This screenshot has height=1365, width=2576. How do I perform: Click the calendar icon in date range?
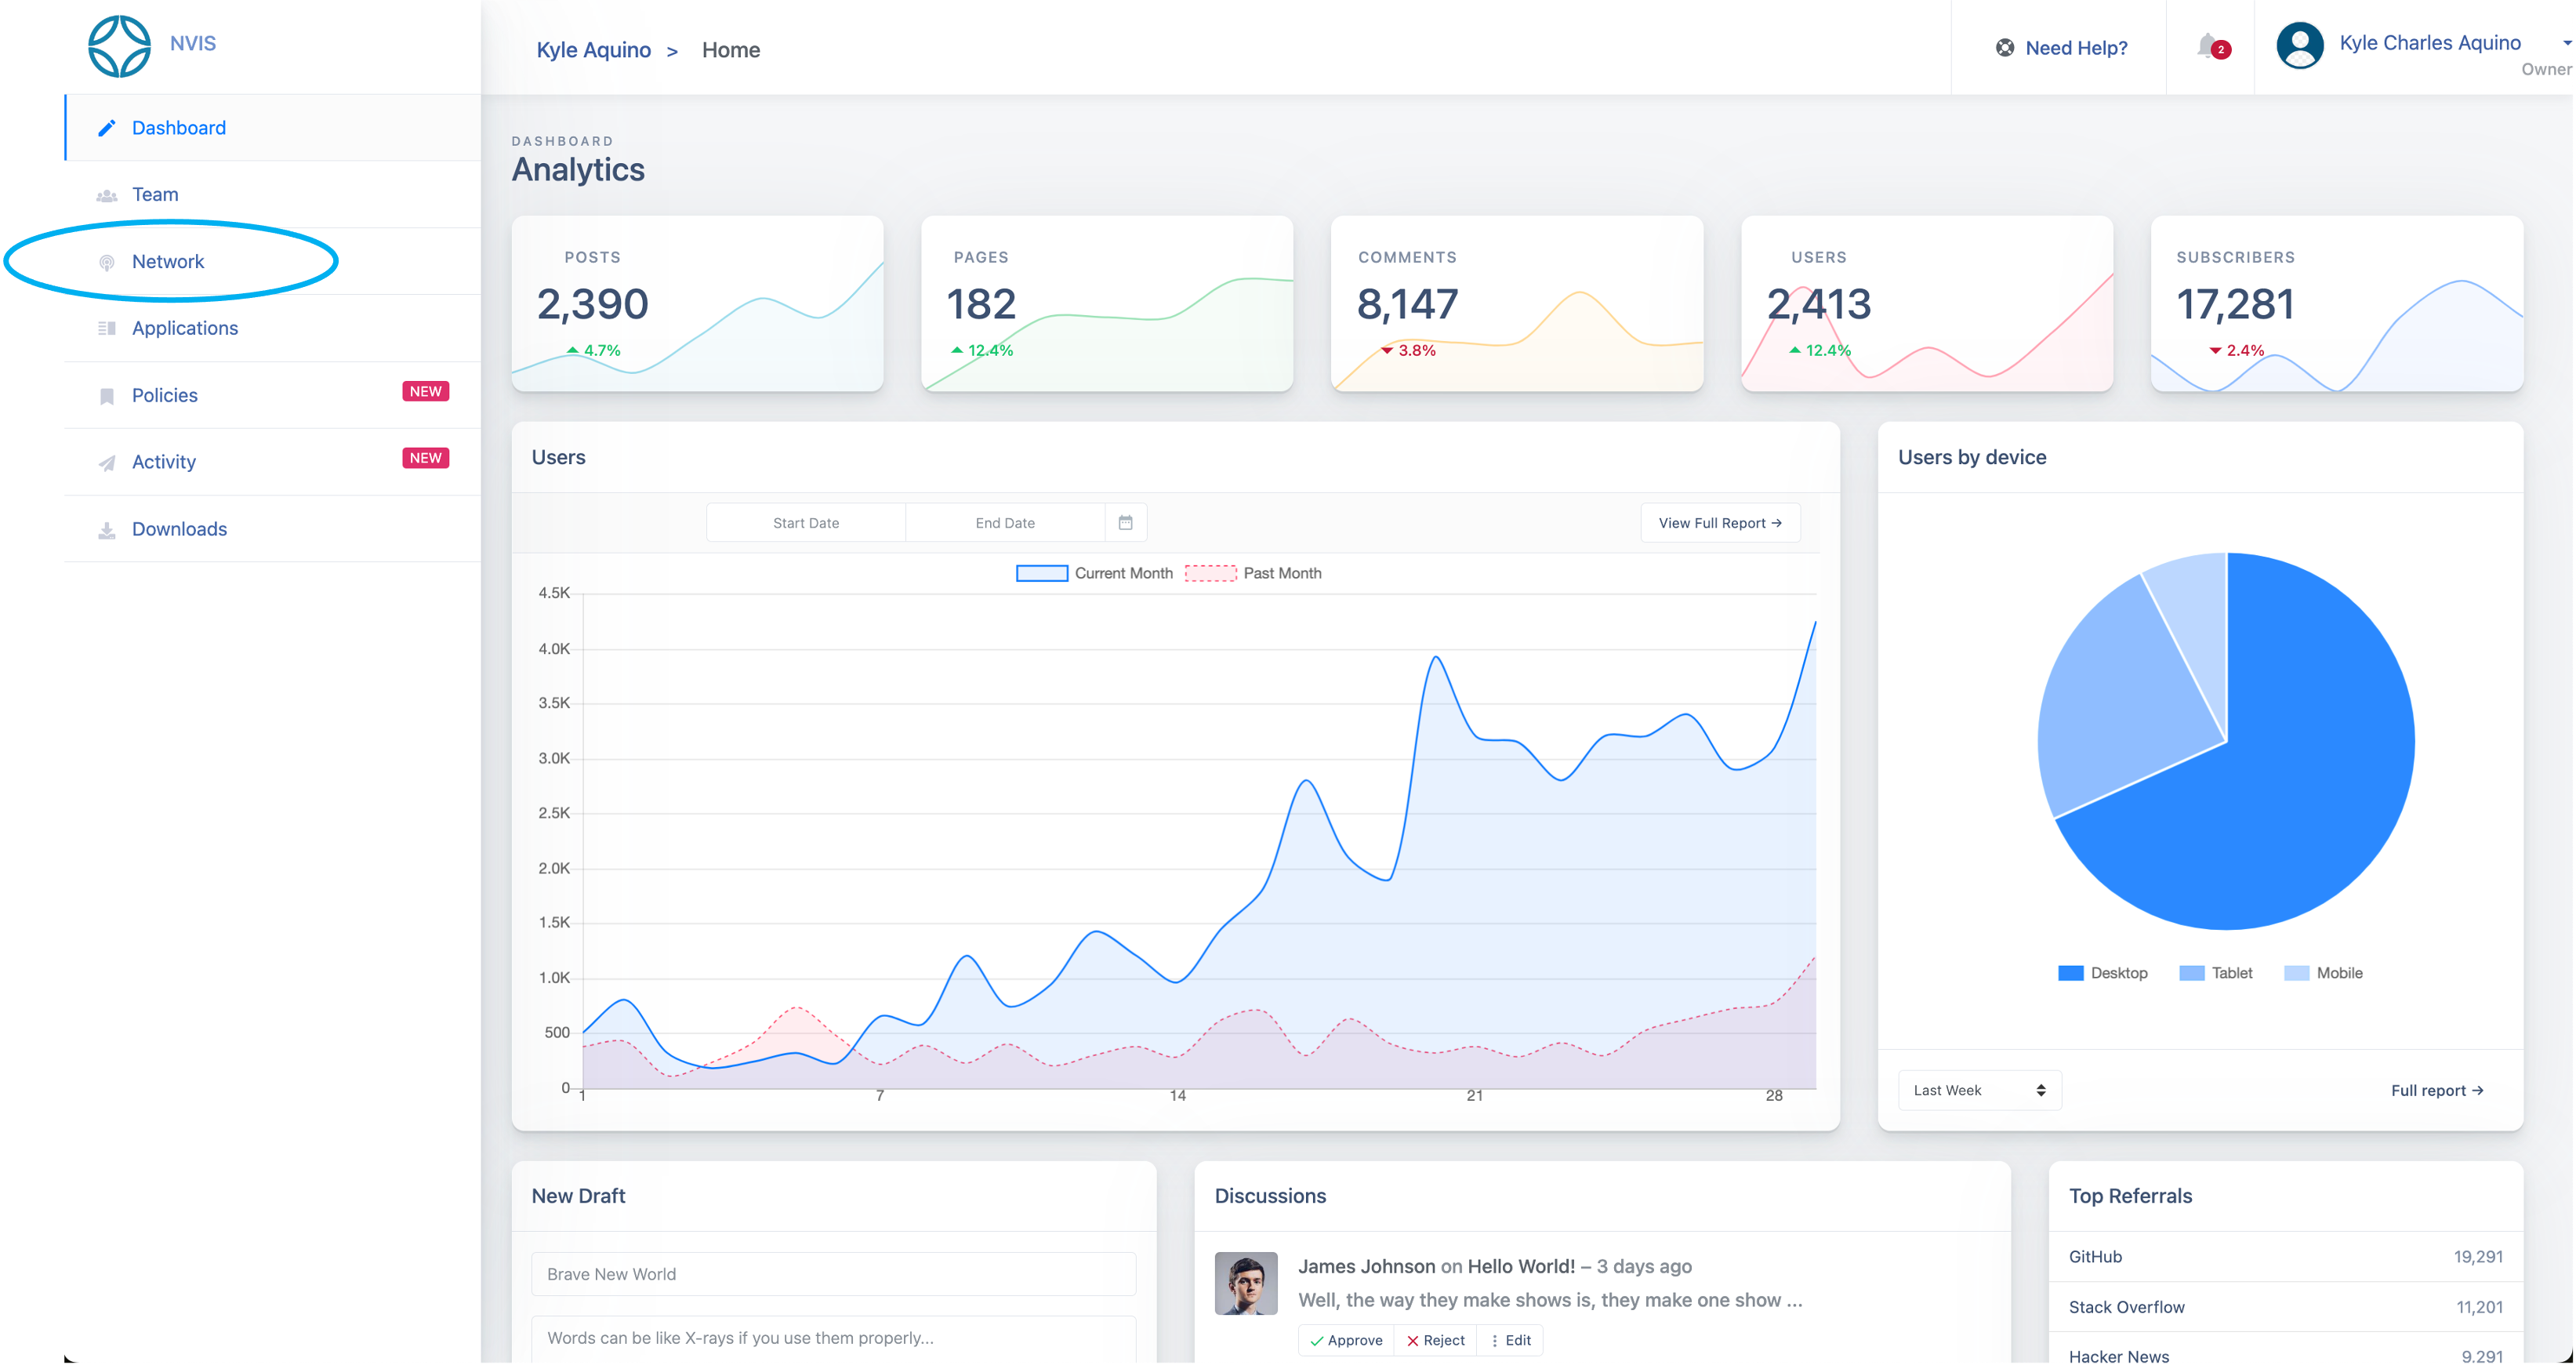pyautogui.click(x=1125, y=522)
